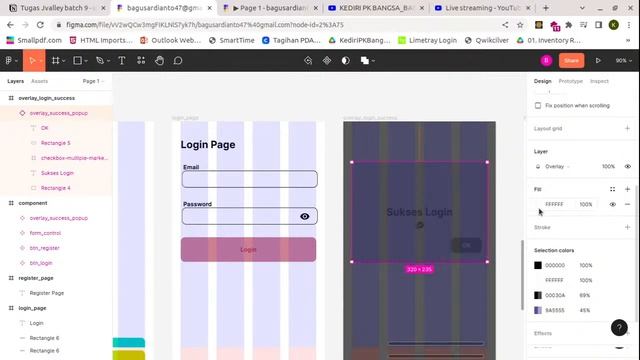This screenshot has width=640, height=360.
Task: Open the Page 1 pages dropdown
Action: tap(93, 81)
